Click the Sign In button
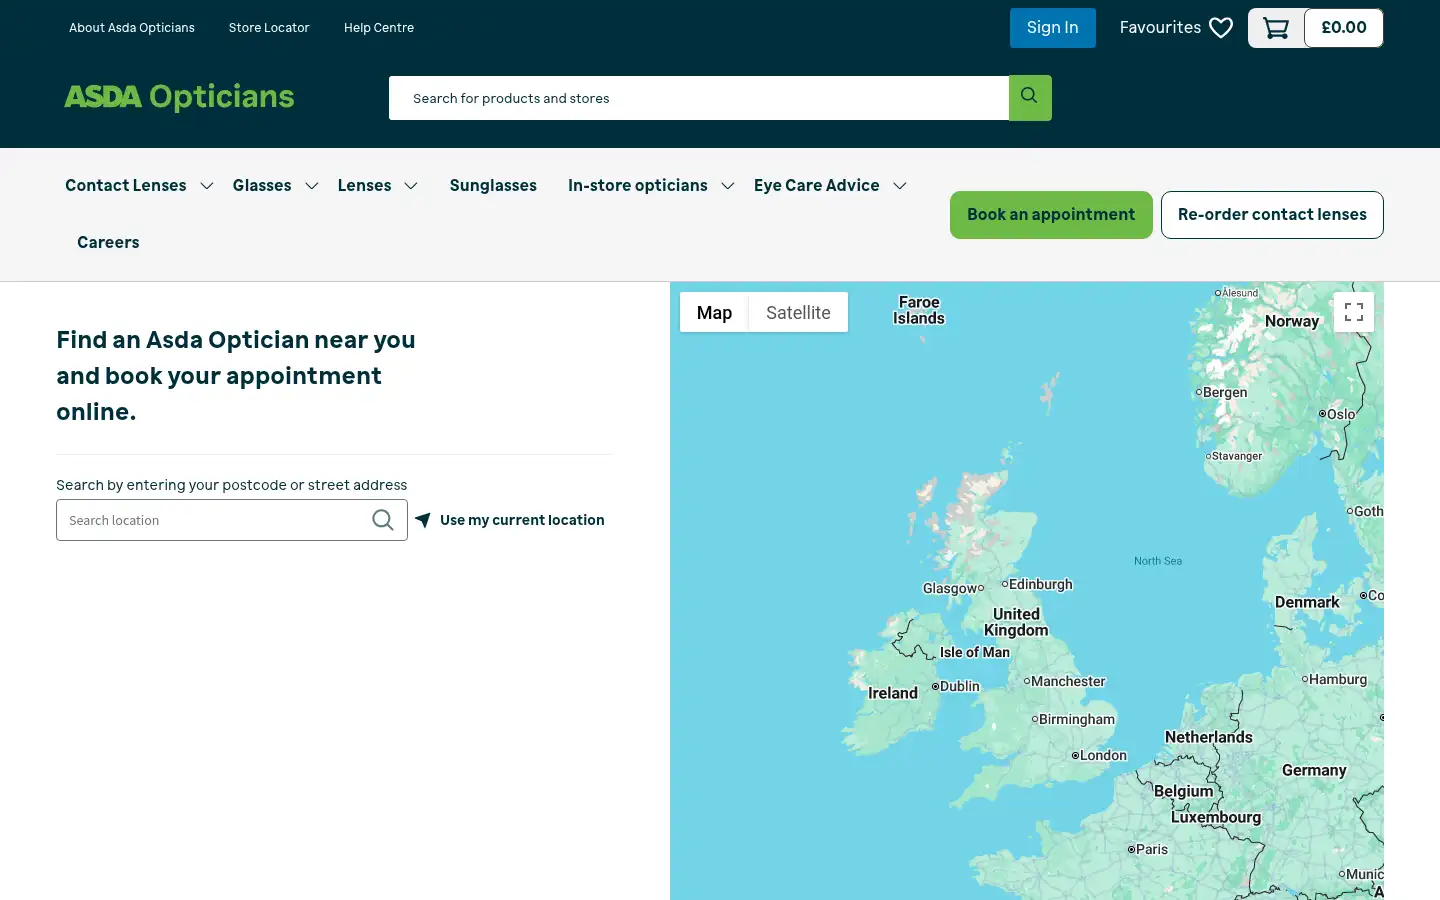1440x900 pixels. pos(1053,28)
